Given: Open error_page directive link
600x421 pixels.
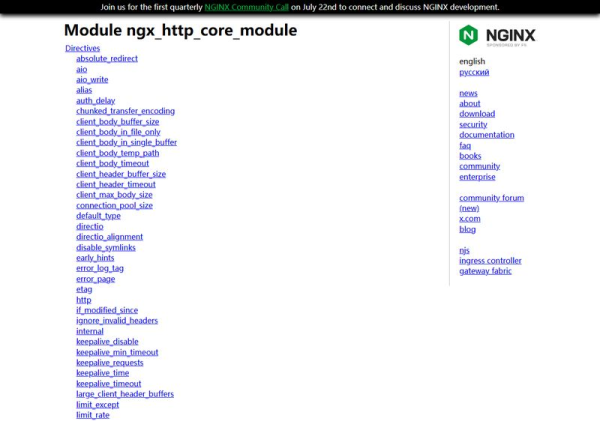Looking at the screenshot, I should coord(96,279).
